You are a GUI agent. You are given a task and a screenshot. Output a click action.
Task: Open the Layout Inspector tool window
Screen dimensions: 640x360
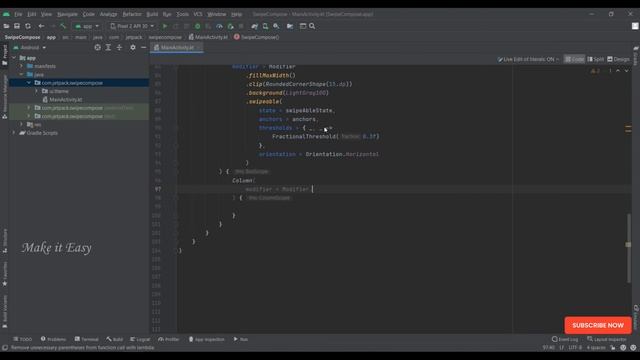tap(607, 339)
